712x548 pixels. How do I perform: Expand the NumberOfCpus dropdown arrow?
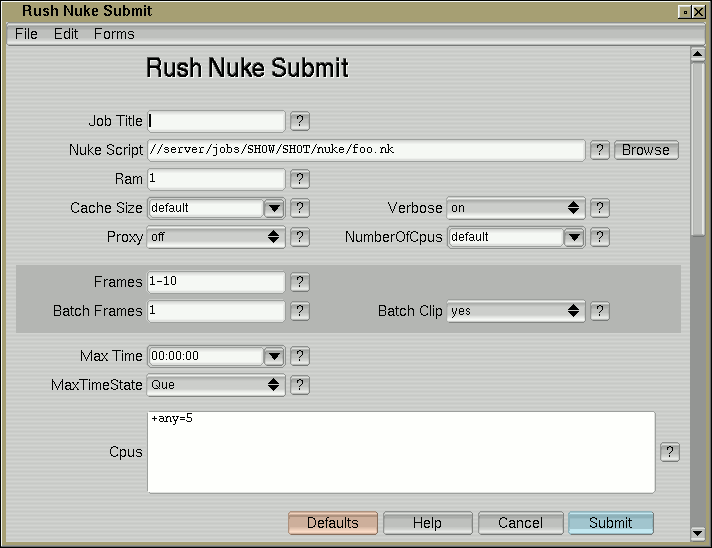pos(574,237)
